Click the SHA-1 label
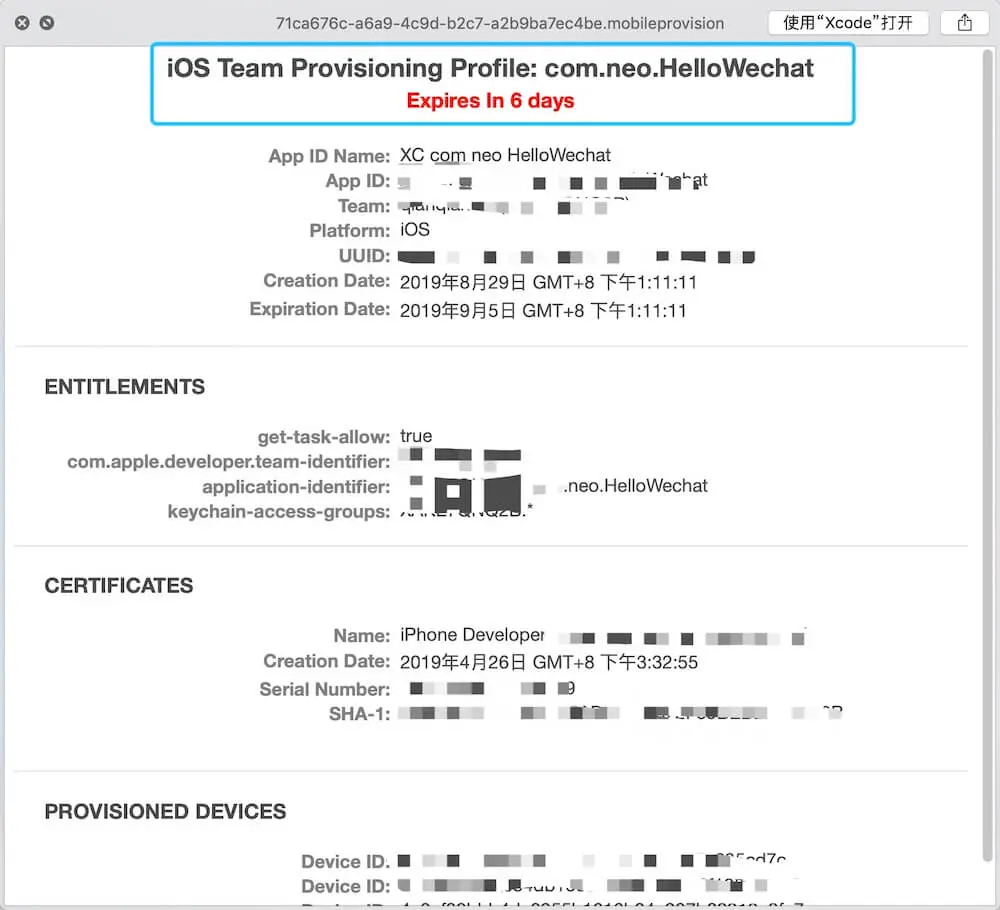This screenshot has width=1000, height=910. tap(360, 714)
